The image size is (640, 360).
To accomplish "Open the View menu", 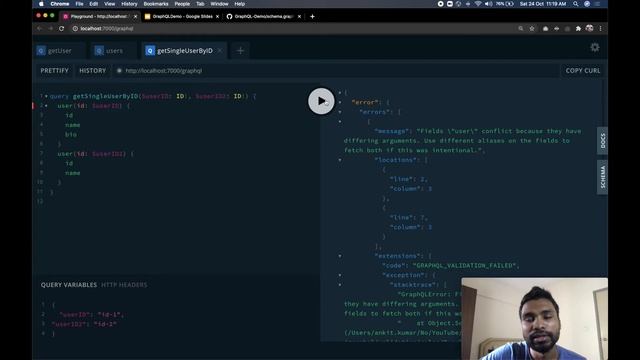I will [109, 4].
